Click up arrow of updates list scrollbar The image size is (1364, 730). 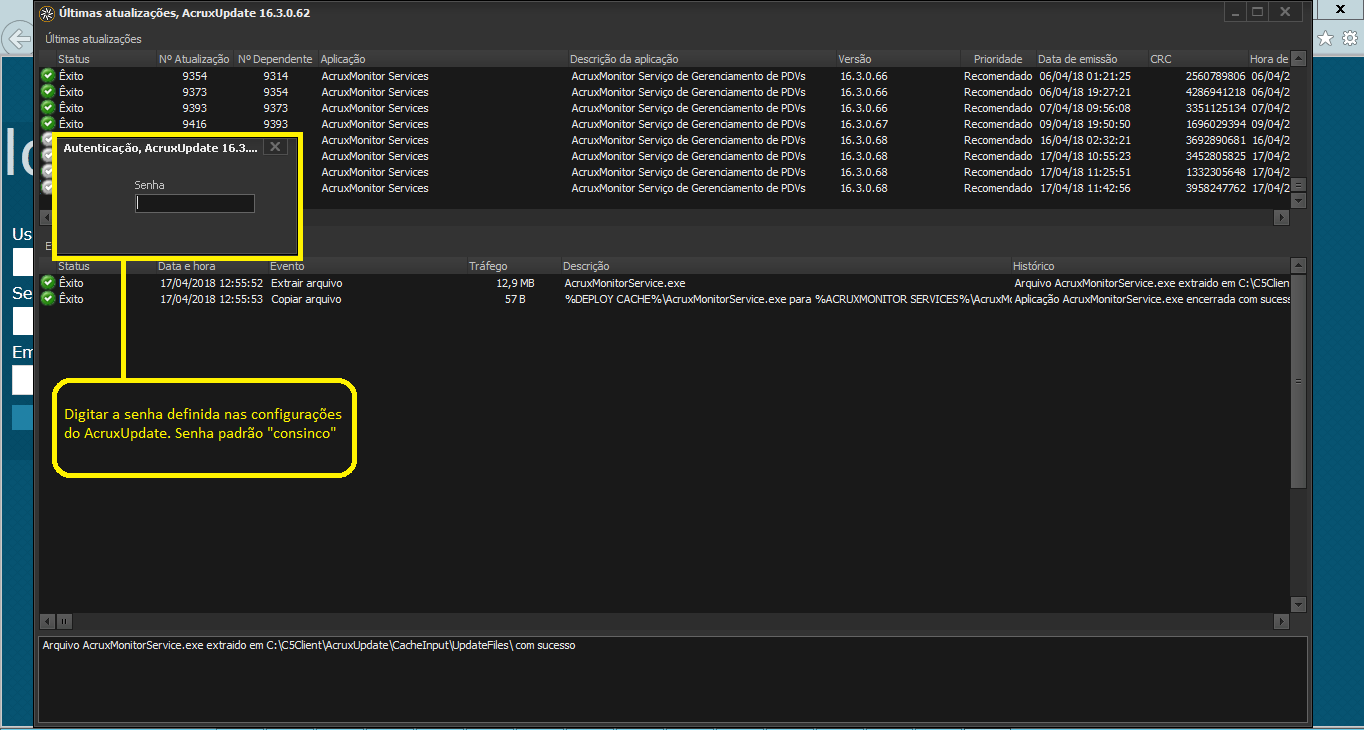point(1298,59)
